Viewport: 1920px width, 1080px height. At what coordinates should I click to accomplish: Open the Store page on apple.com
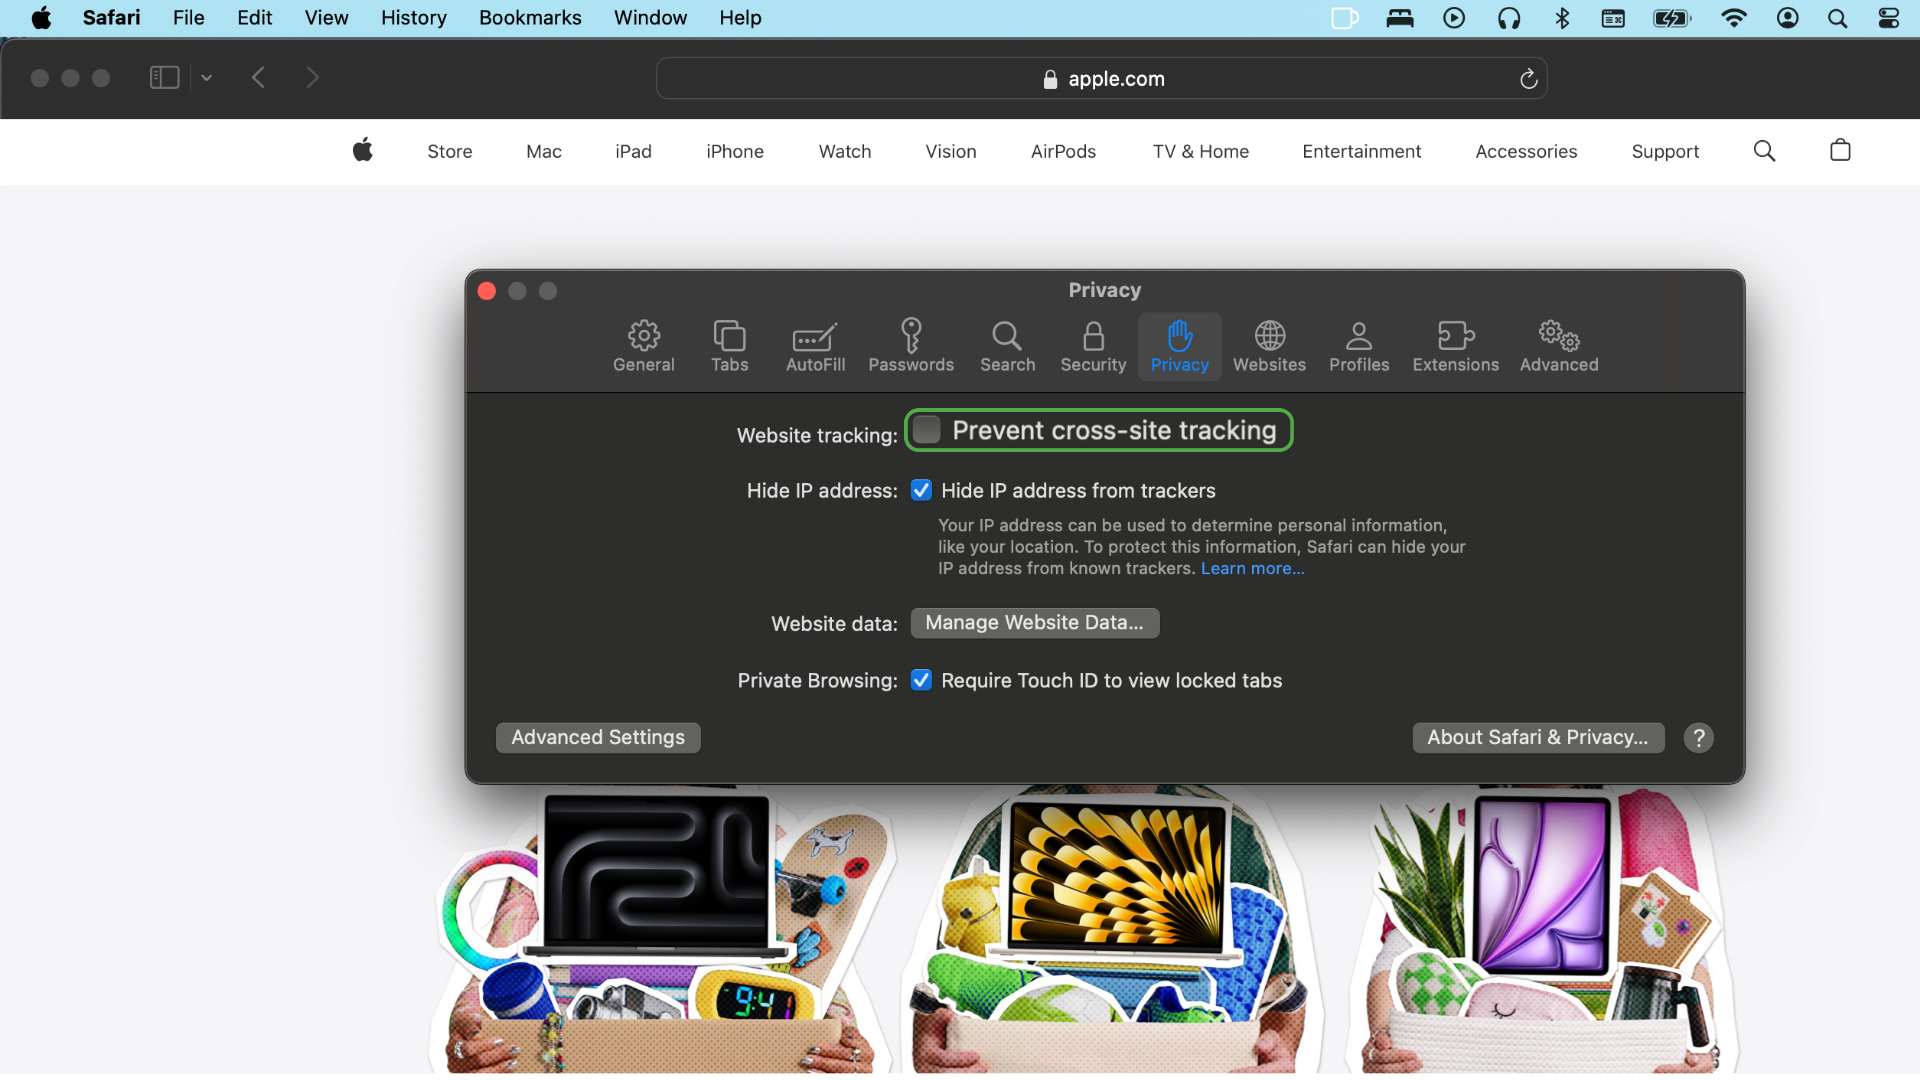coord(450,152)
